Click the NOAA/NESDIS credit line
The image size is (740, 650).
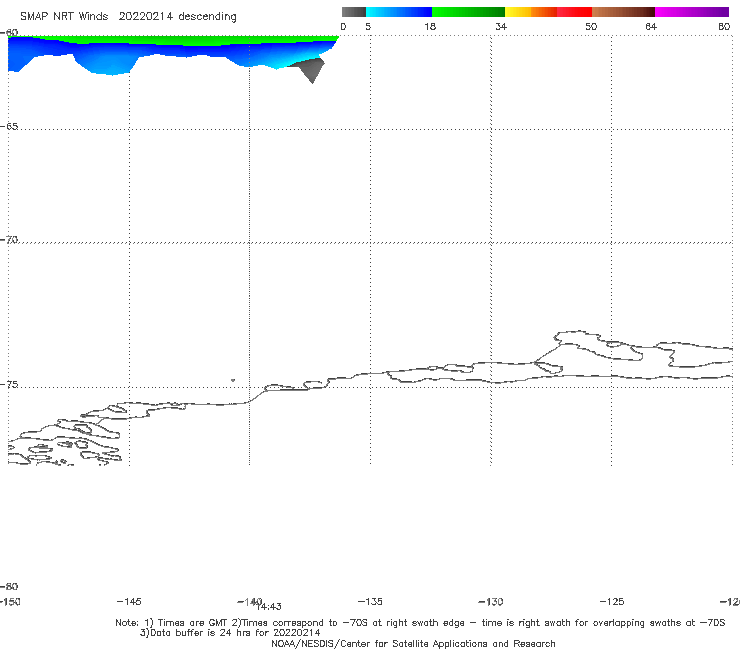(x=413, y=643)
